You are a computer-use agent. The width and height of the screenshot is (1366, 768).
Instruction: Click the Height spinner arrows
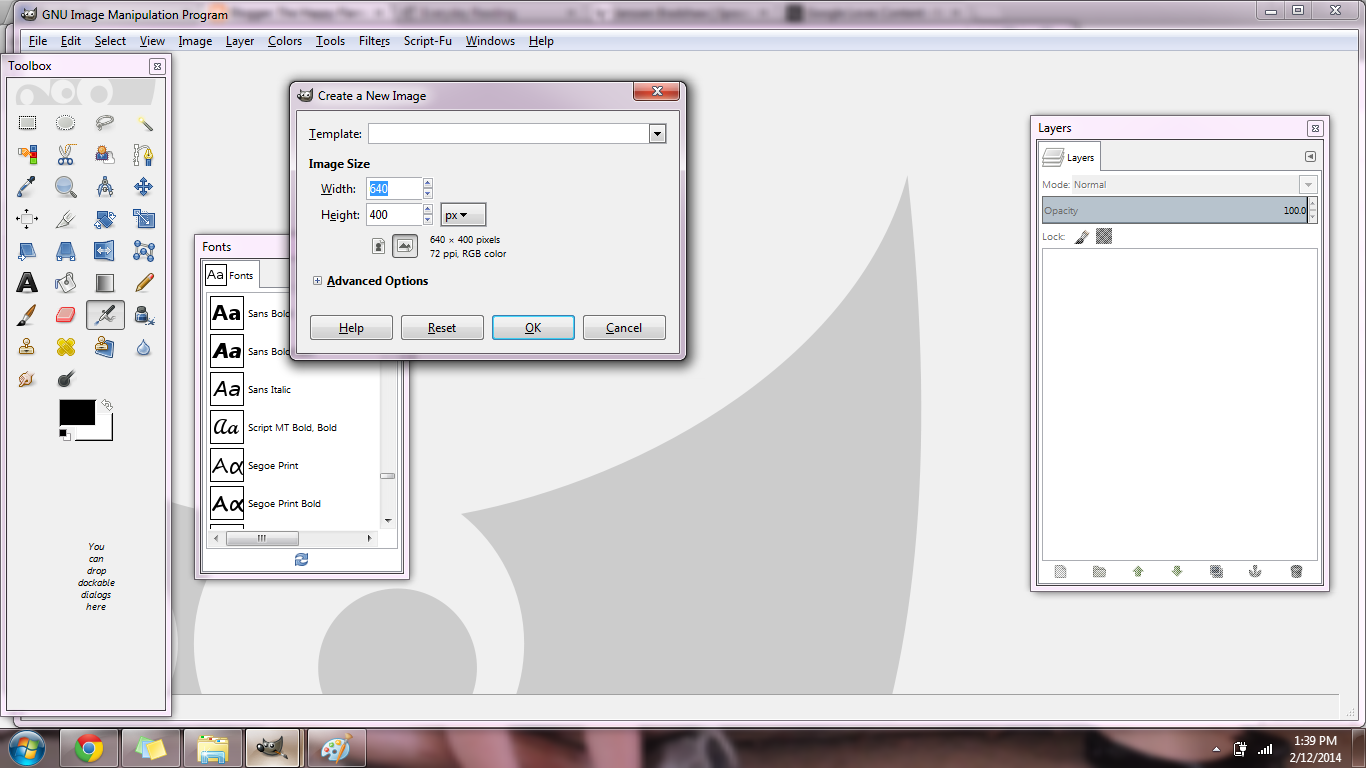pos(428,214)
